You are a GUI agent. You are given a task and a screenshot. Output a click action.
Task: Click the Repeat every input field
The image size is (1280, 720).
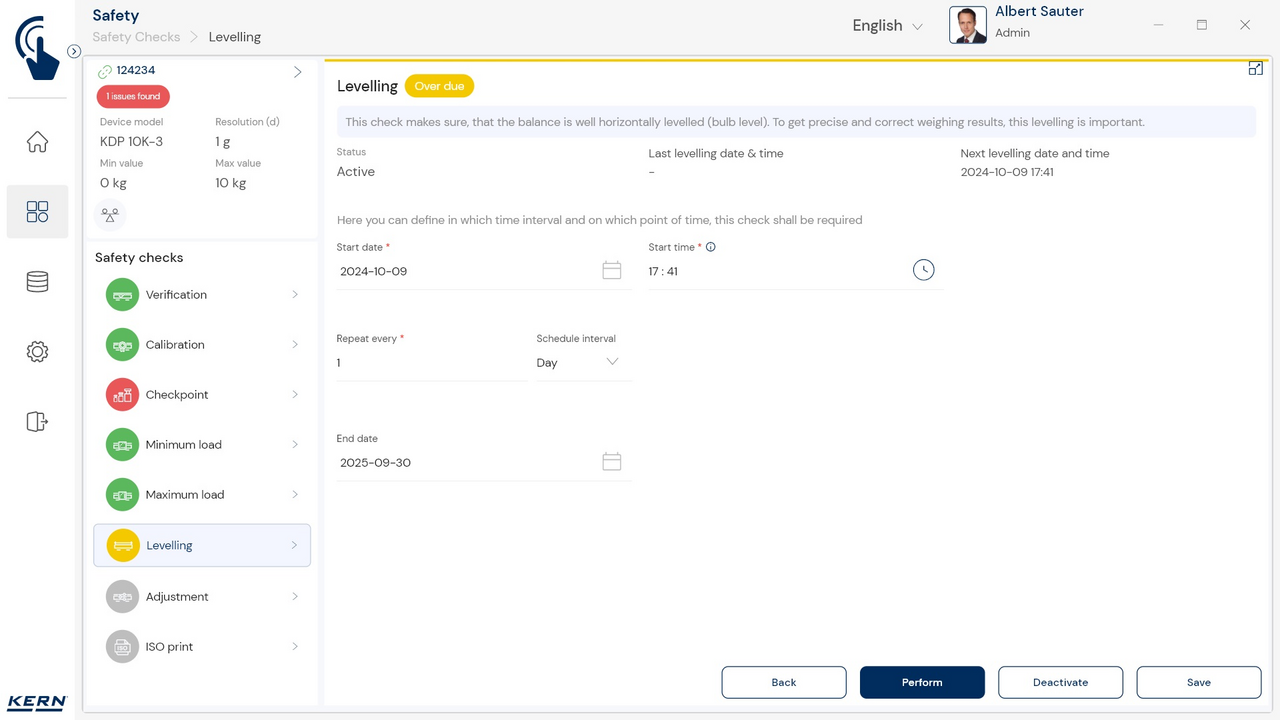[x=430, y=363]
